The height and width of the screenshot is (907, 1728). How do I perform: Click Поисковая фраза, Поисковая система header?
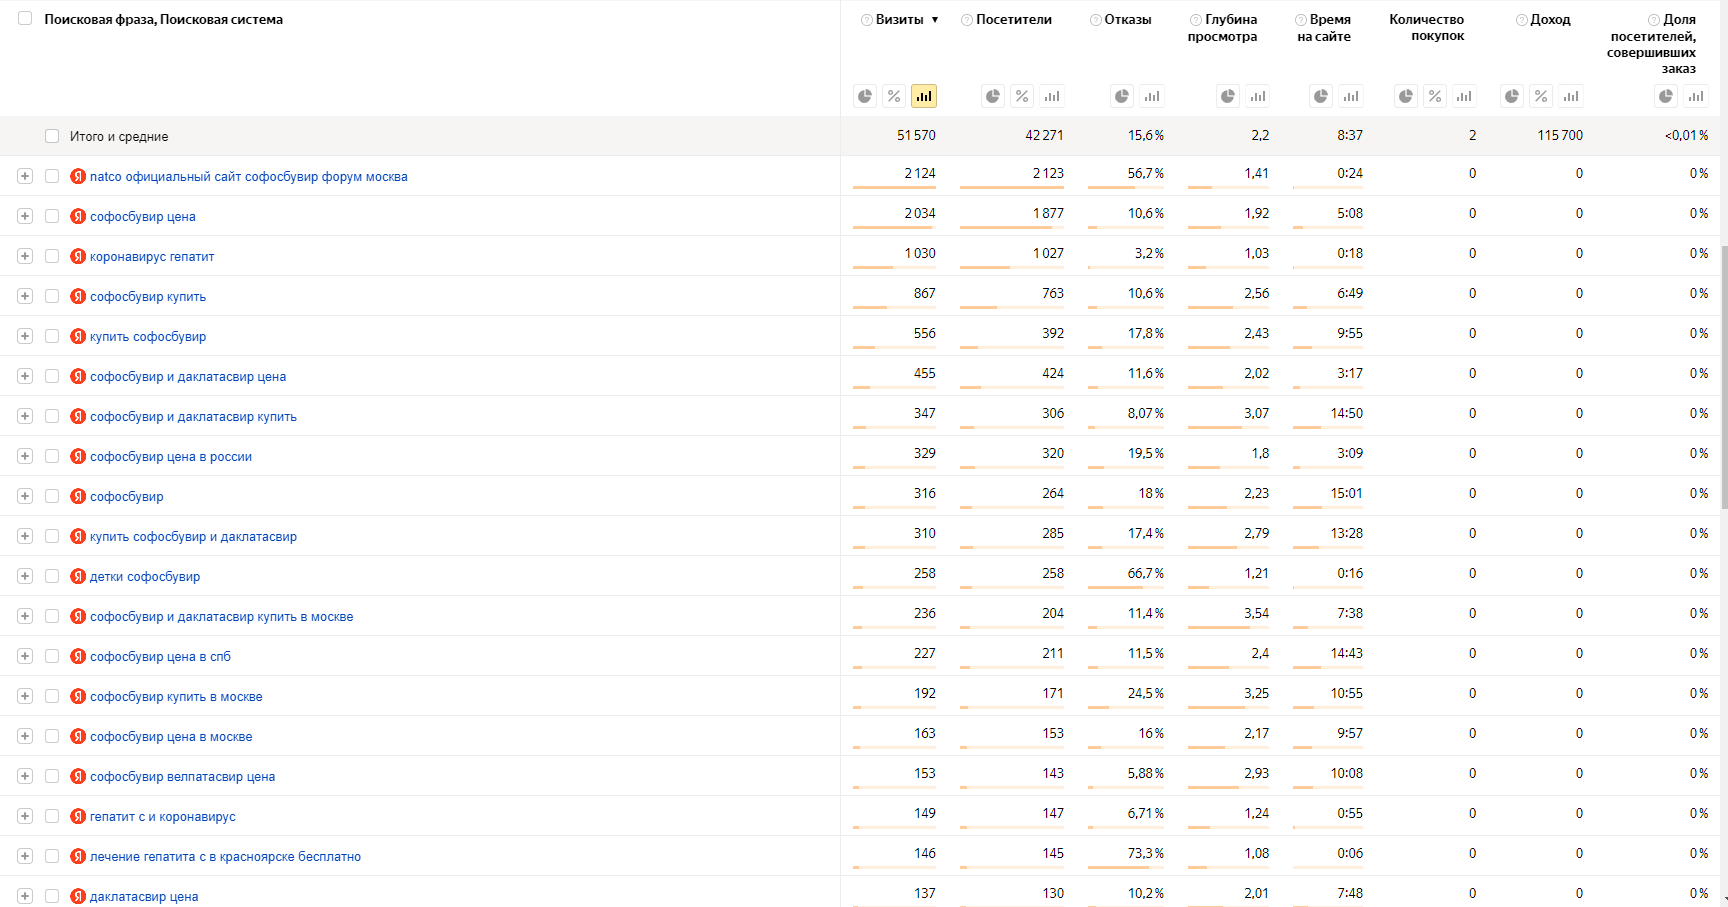coord(164,19)
